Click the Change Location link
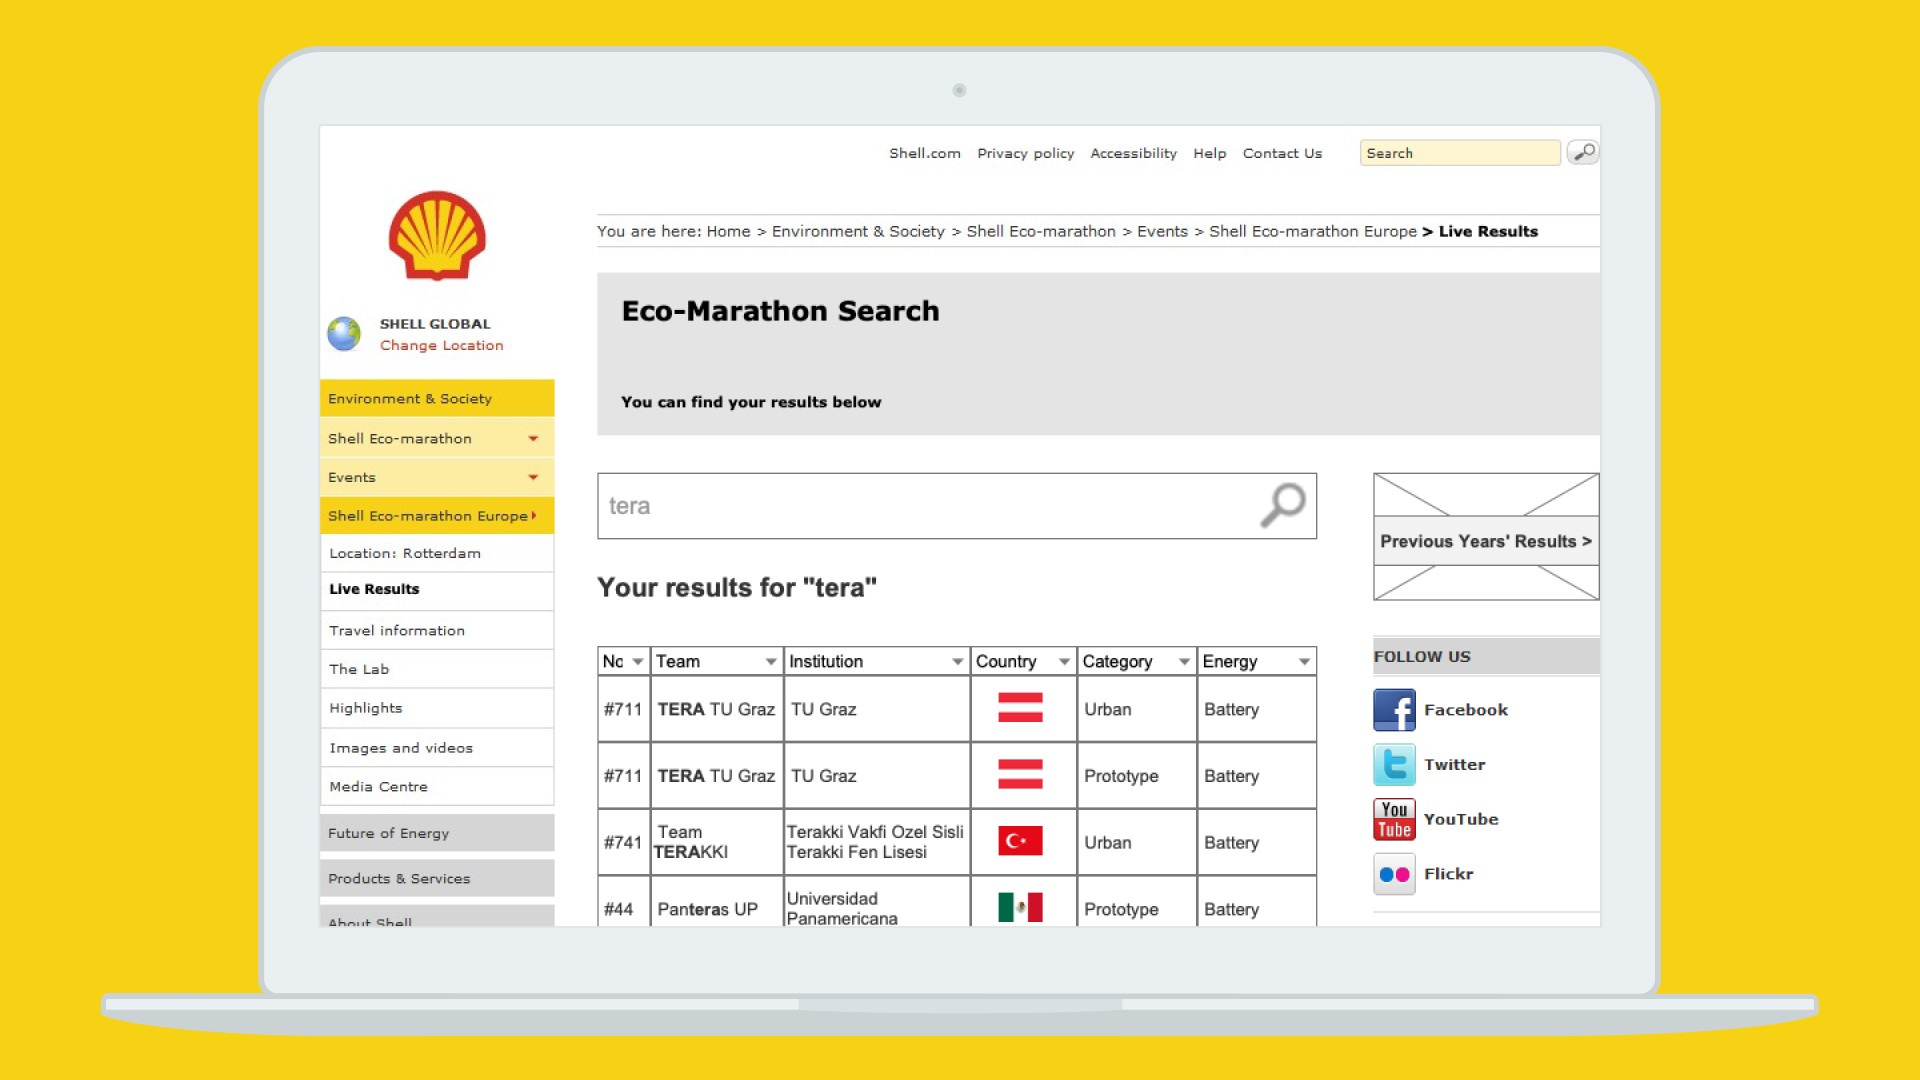The image size is (1920, 1080). (x=441, y=345)
